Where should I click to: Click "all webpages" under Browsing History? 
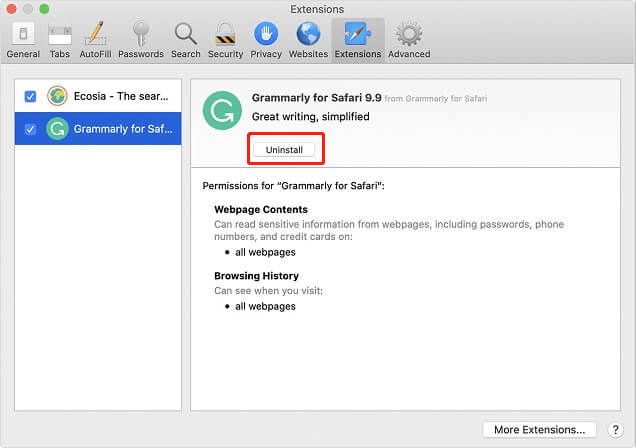click(x=265, y=306)
